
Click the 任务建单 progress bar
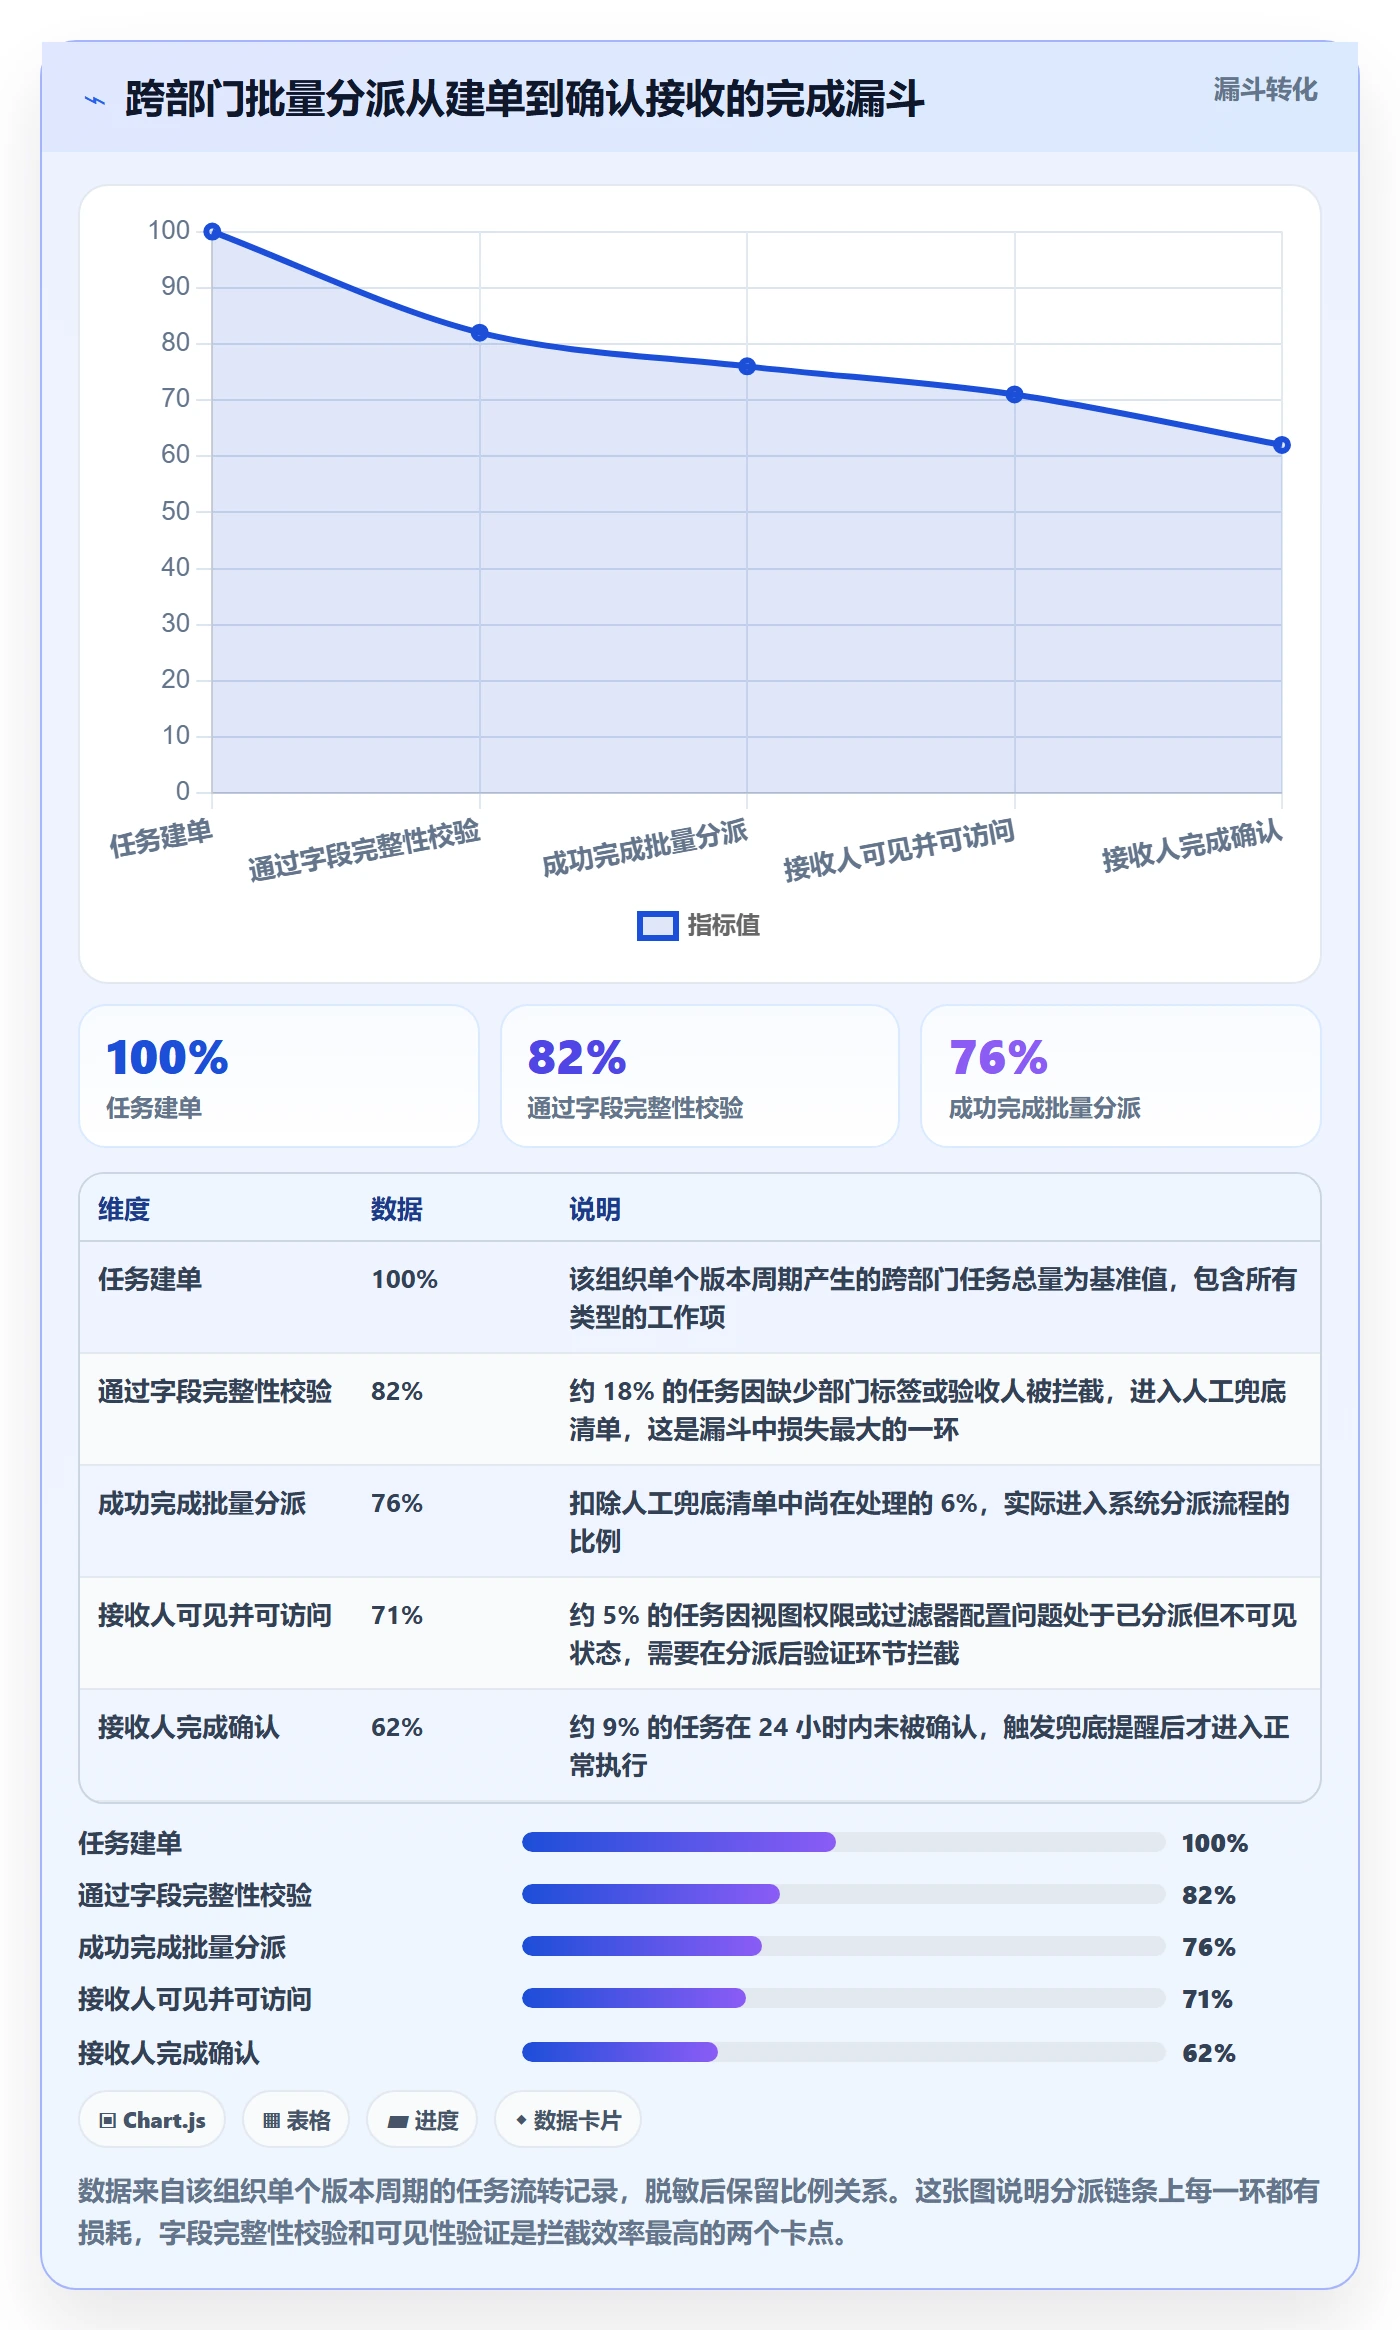pyautogui.click(x=844, y=1842)
